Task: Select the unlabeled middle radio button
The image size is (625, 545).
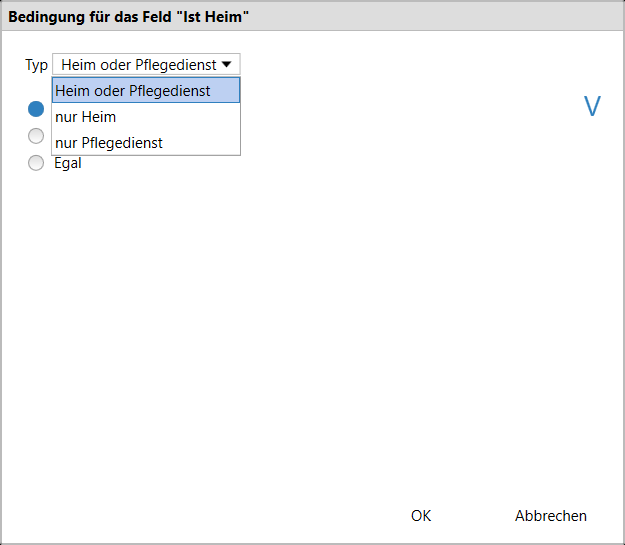Action: pos(36,136)
